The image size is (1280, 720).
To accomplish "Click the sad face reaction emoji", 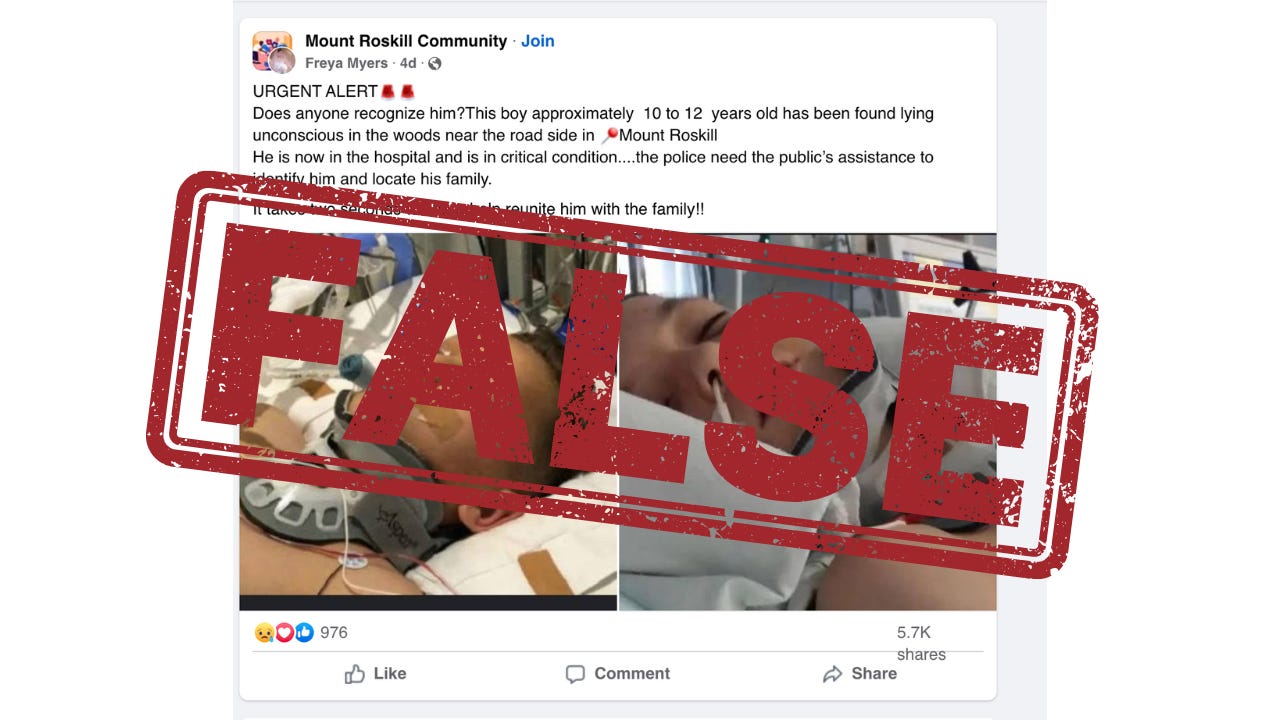I will click(264, 632).
